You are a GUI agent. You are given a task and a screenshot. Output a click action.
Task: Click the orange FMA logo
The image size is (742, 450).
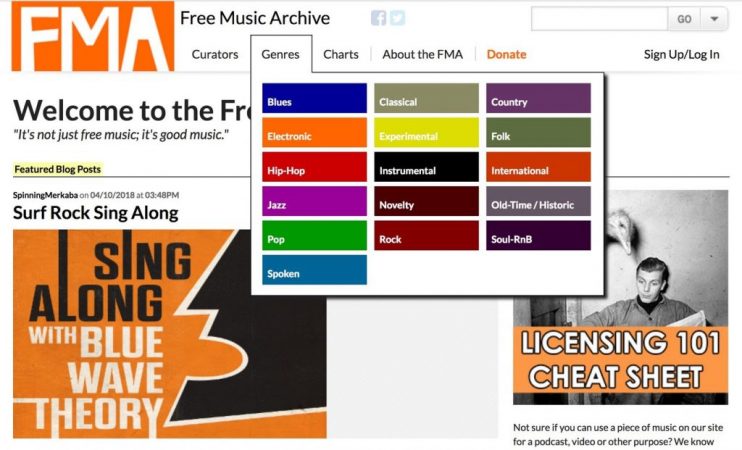(x=93, y=36)
